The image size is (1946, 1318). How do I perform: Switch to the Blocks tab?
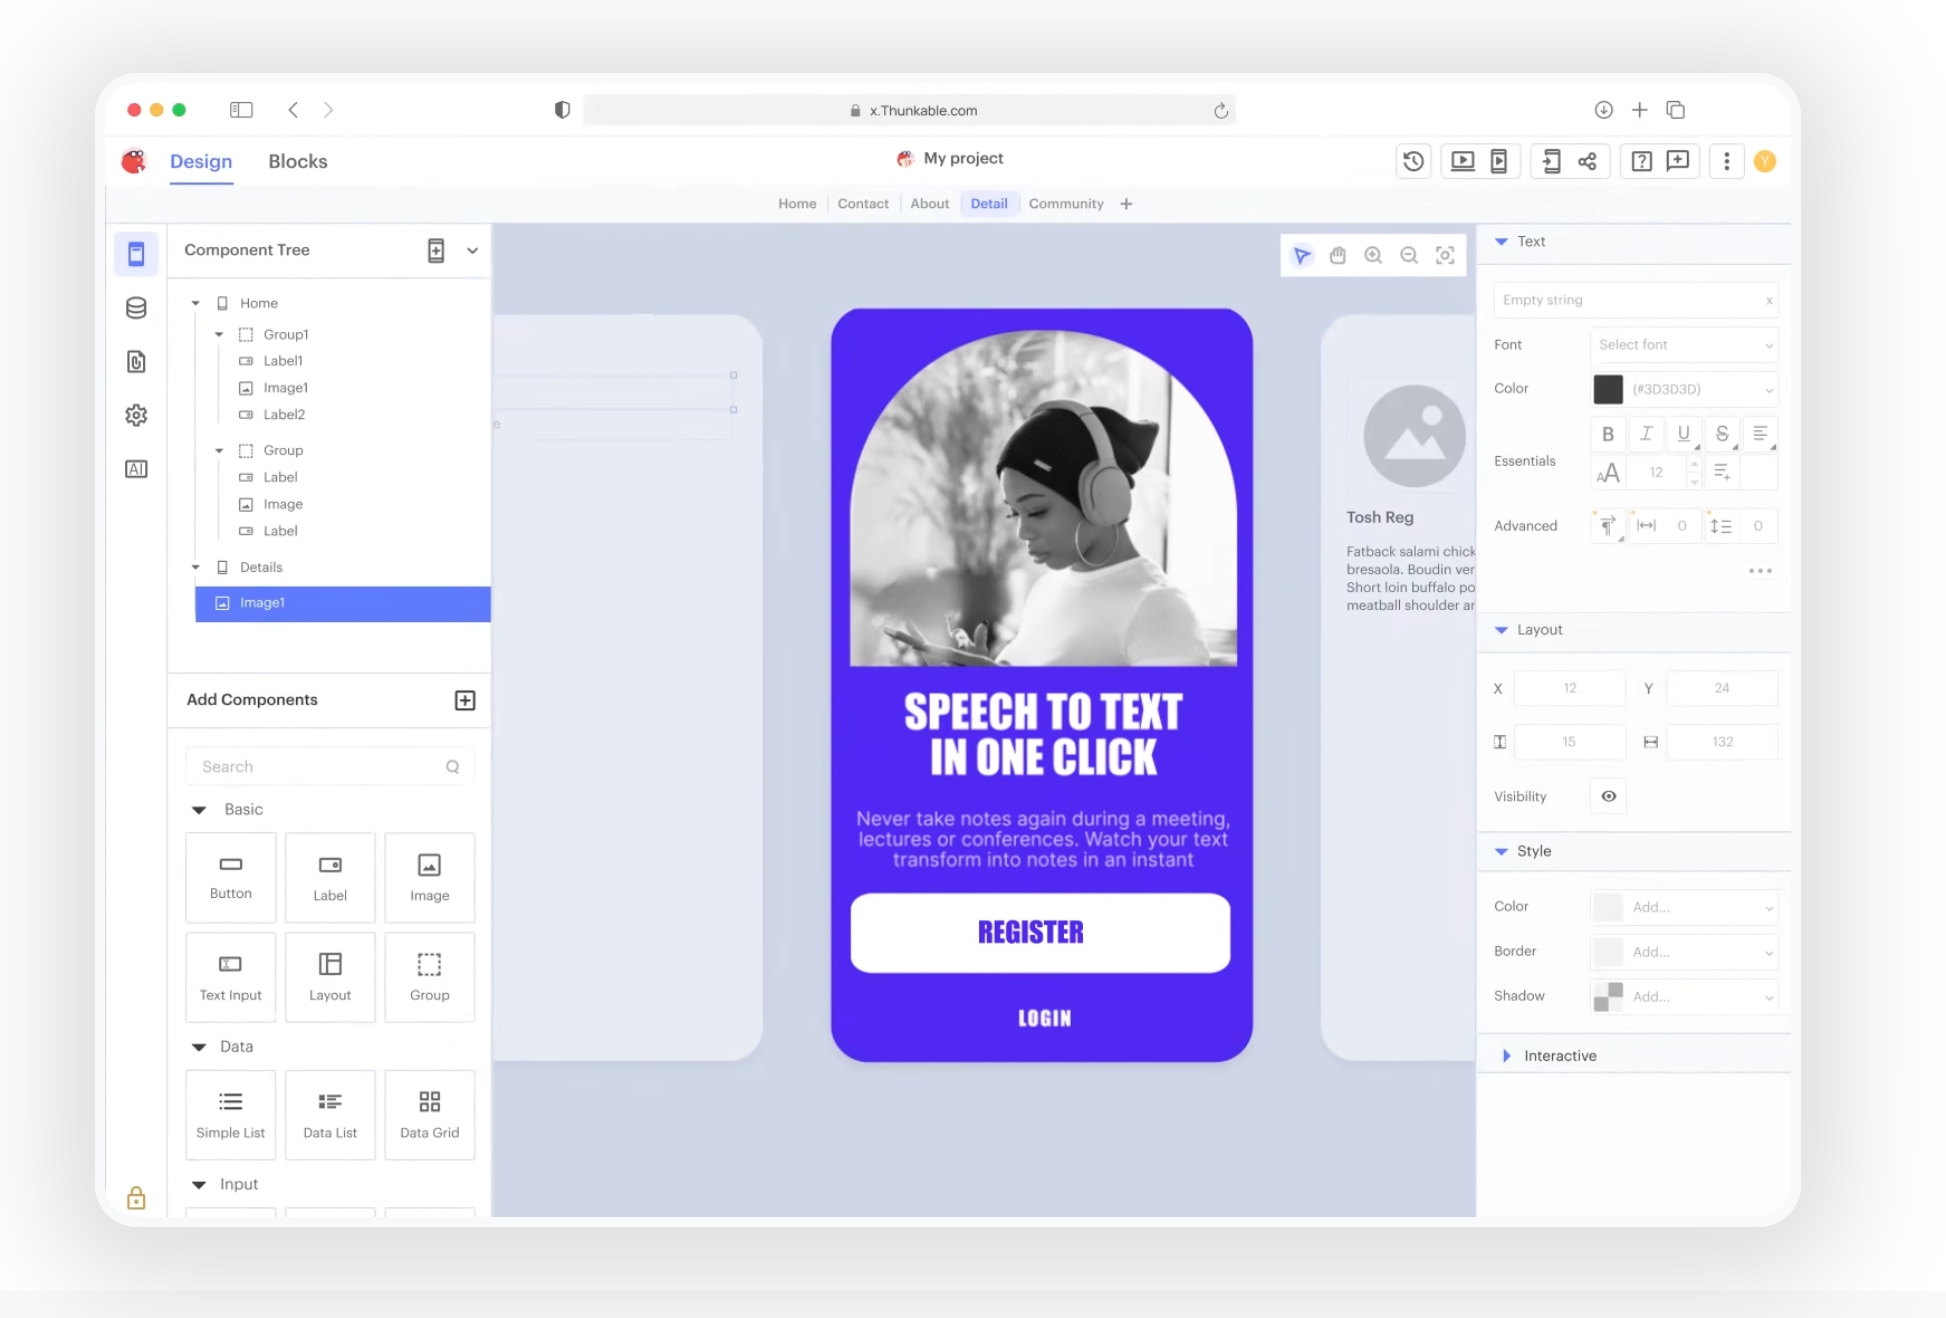click(297, 162)
